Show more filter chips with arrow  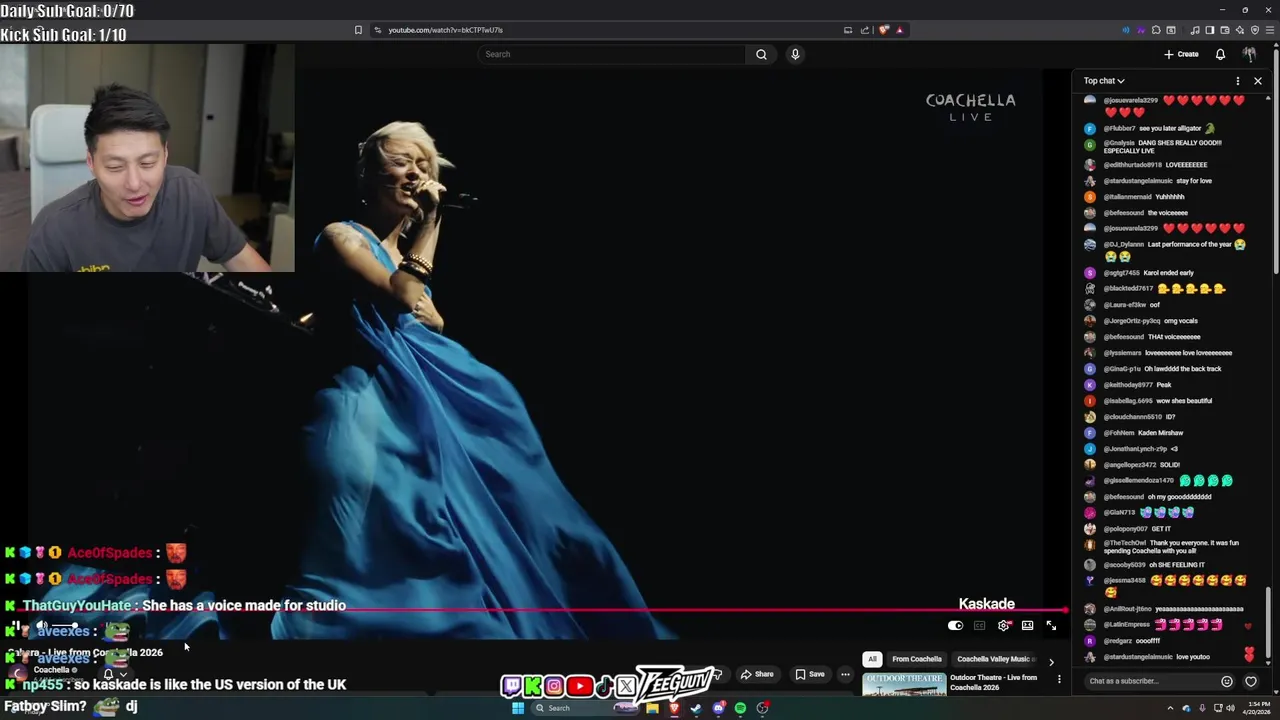click(1051, 661)
